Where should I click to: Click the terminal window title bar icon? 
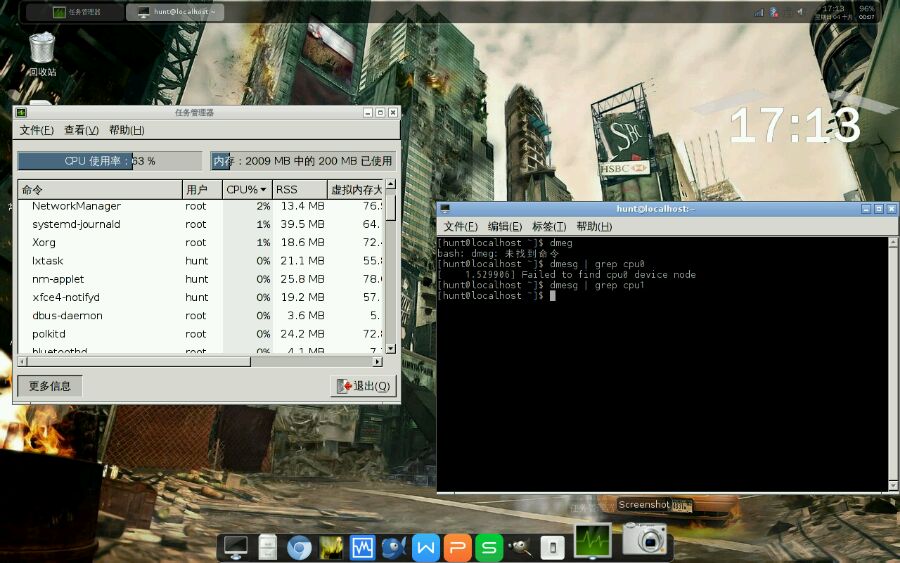(445, 209)
